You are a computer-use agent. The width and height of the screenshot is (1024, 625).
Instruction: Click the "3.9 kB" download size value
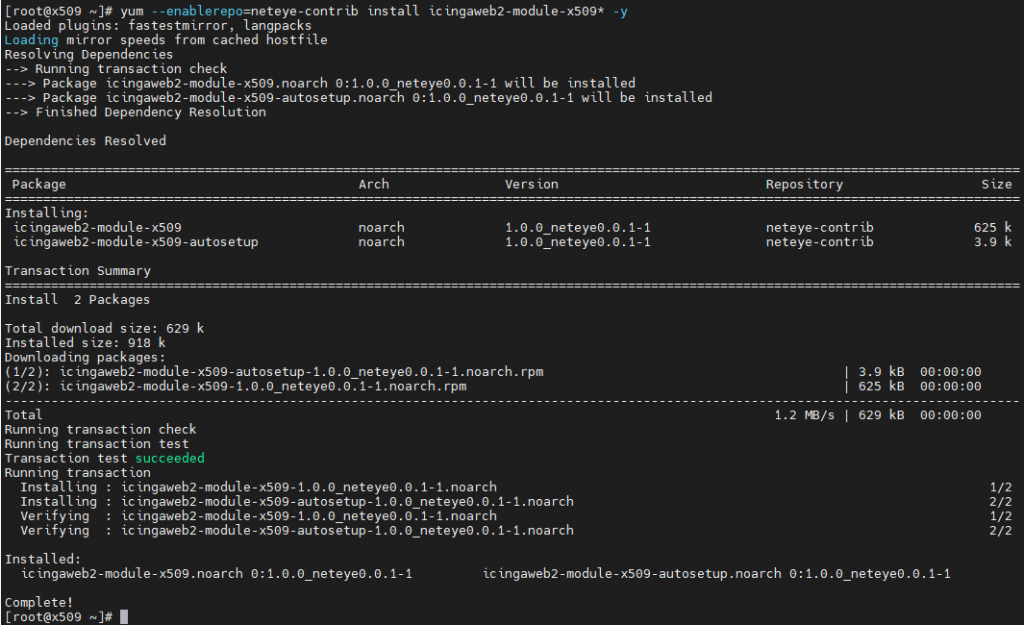coord(881,372)
